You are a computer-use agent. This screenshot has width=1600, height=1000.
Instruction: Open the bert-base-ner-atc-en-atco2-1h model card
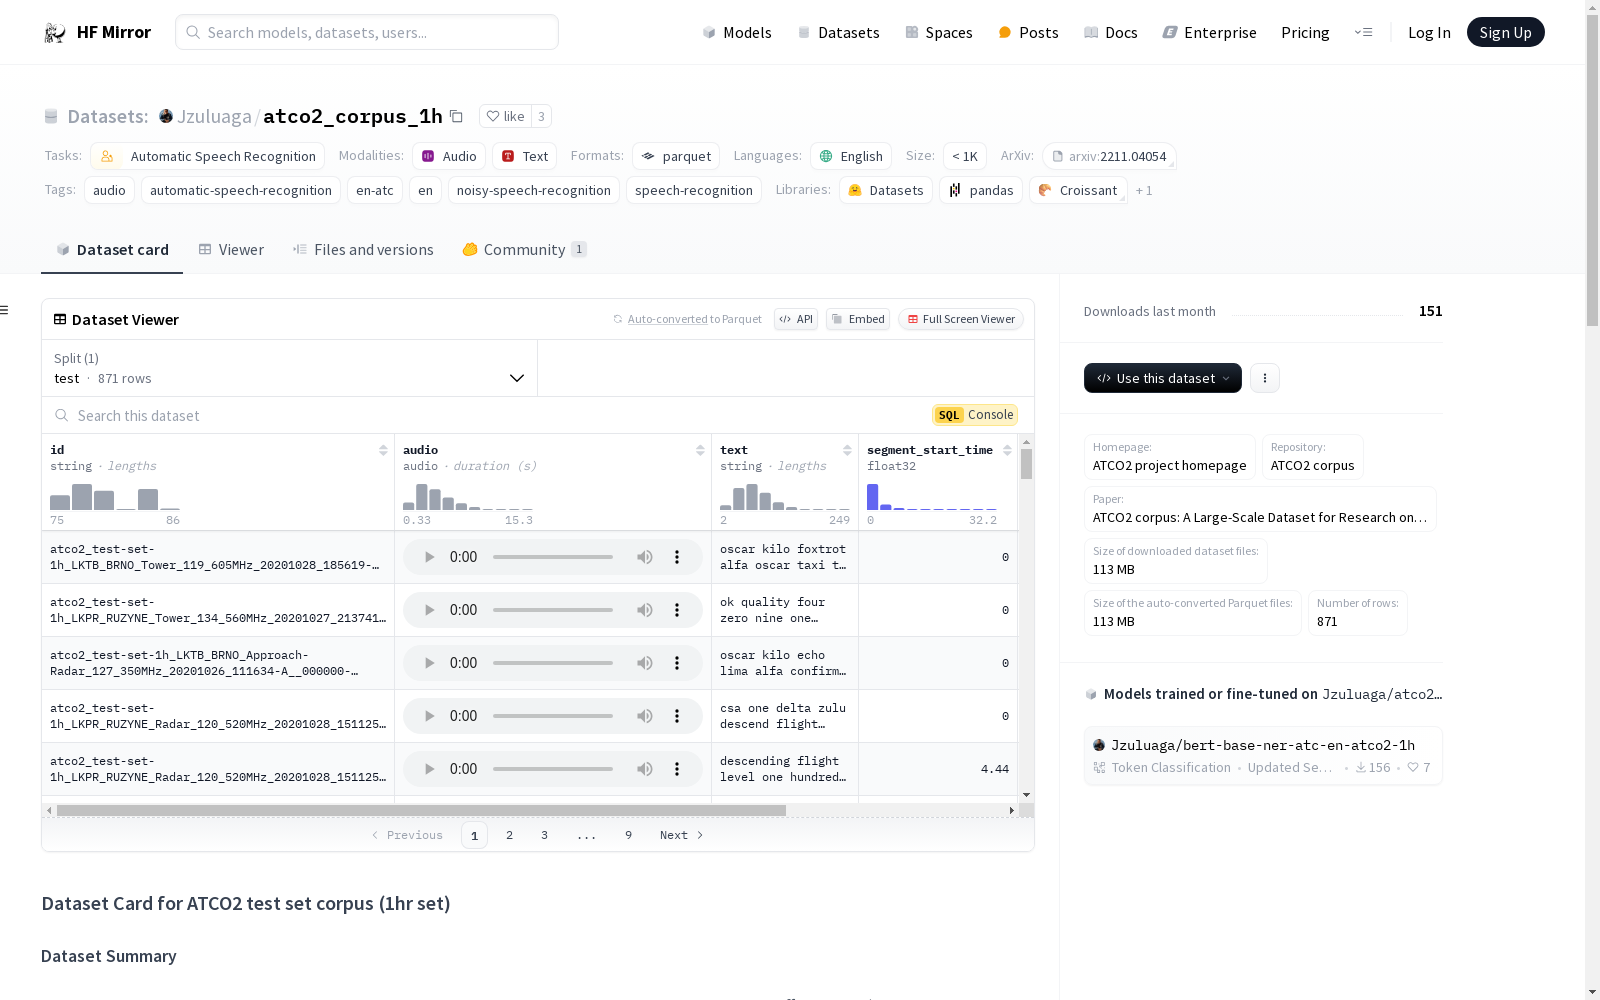point(1263,755)
